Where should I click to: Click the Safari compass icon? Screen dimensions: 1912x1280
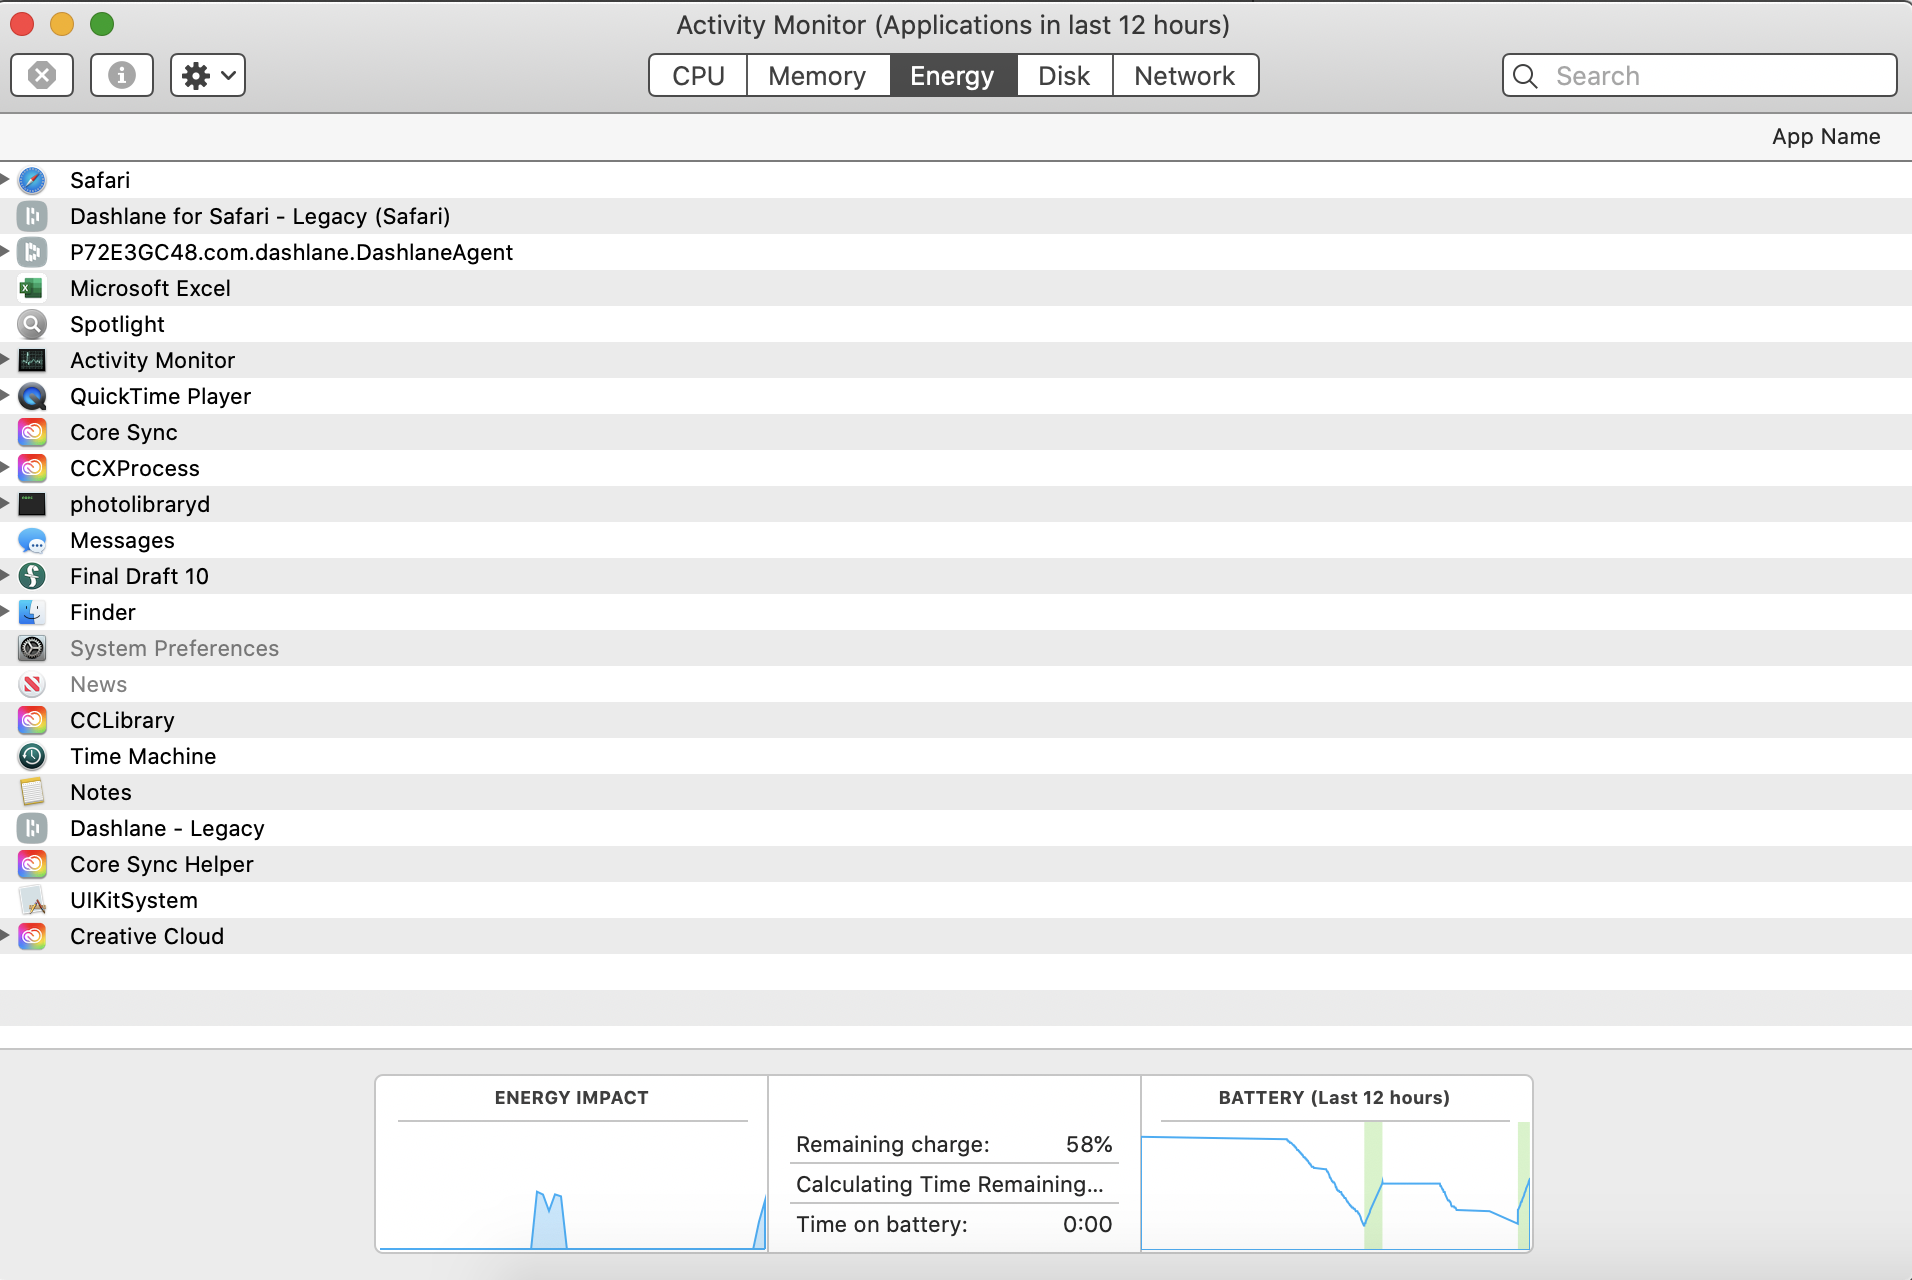[x=32, y=180]
